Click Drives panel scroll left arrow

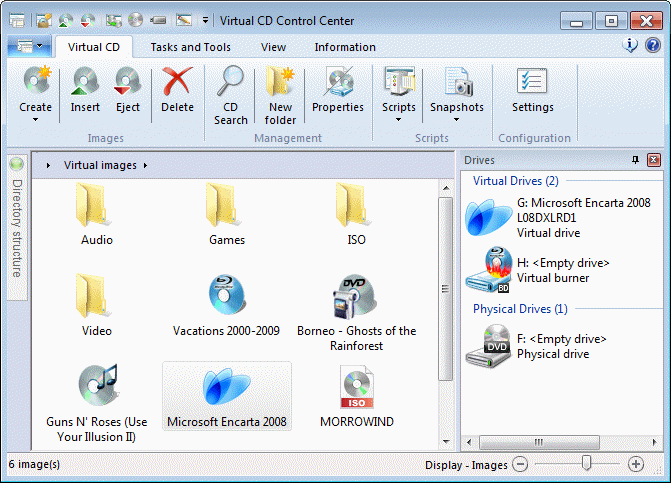[469, 442]
